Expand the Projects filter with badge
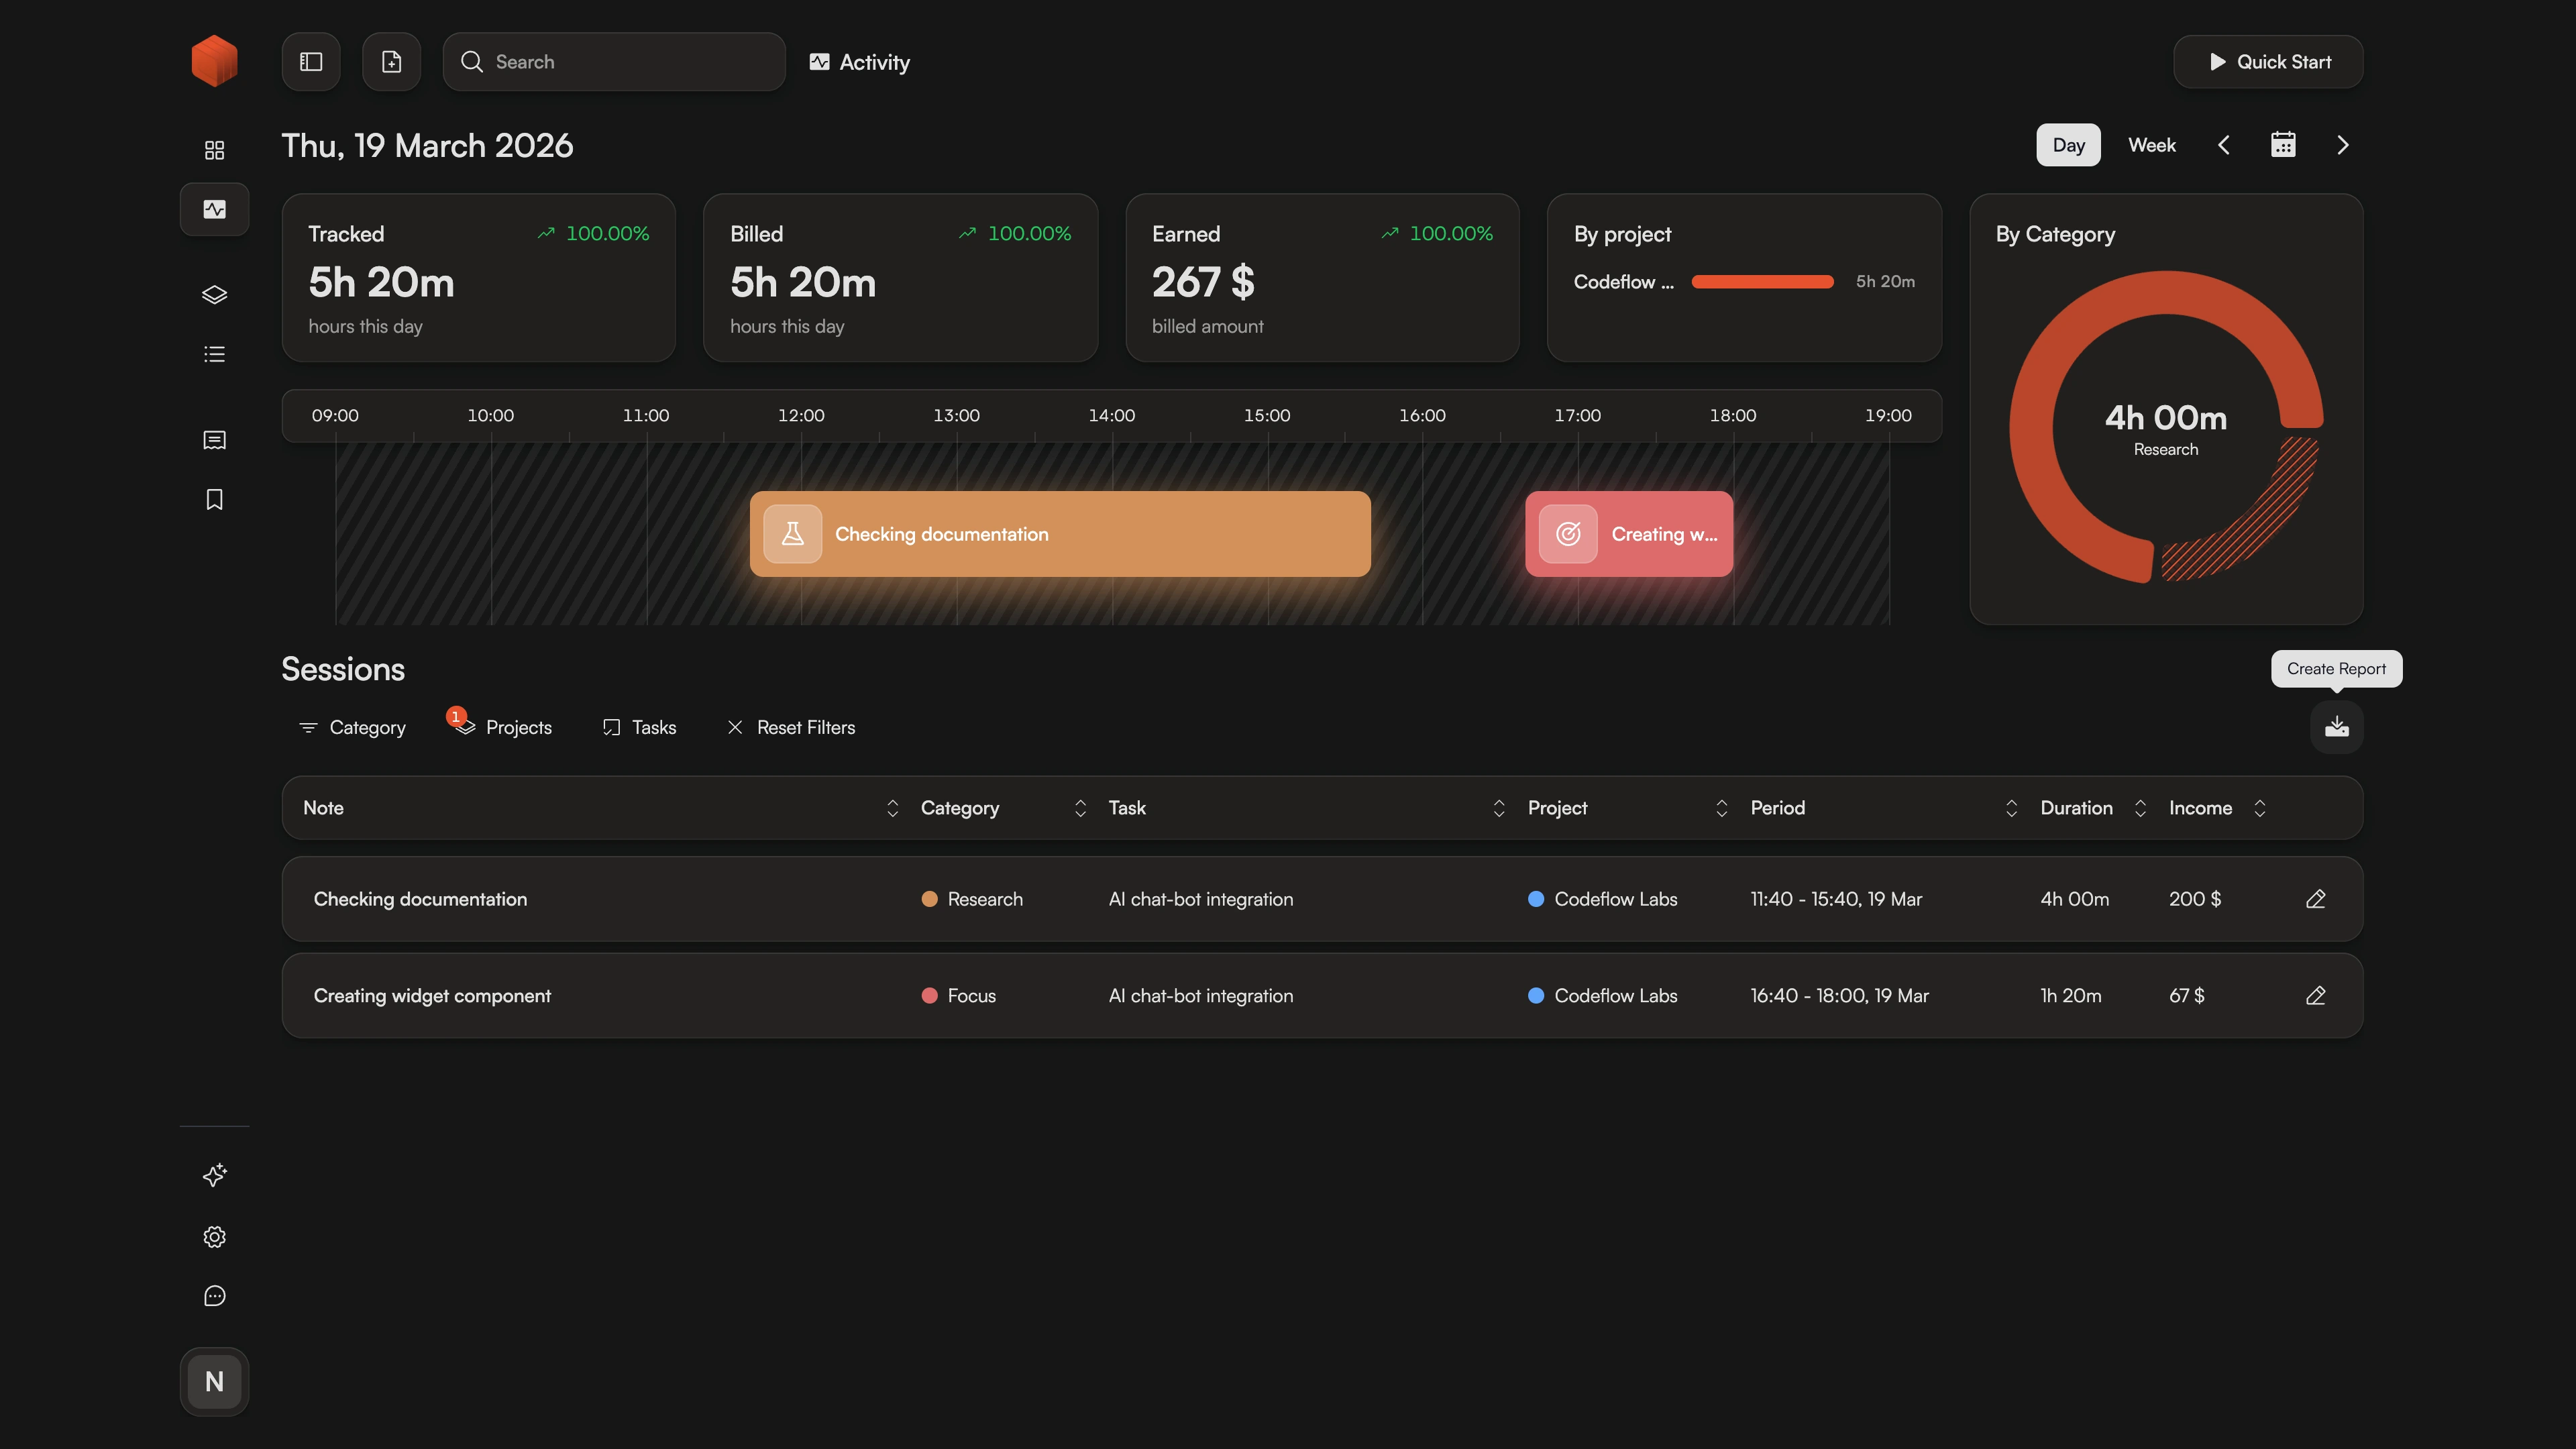Screen dimensions: 2576x1449 tap(501, 727)
